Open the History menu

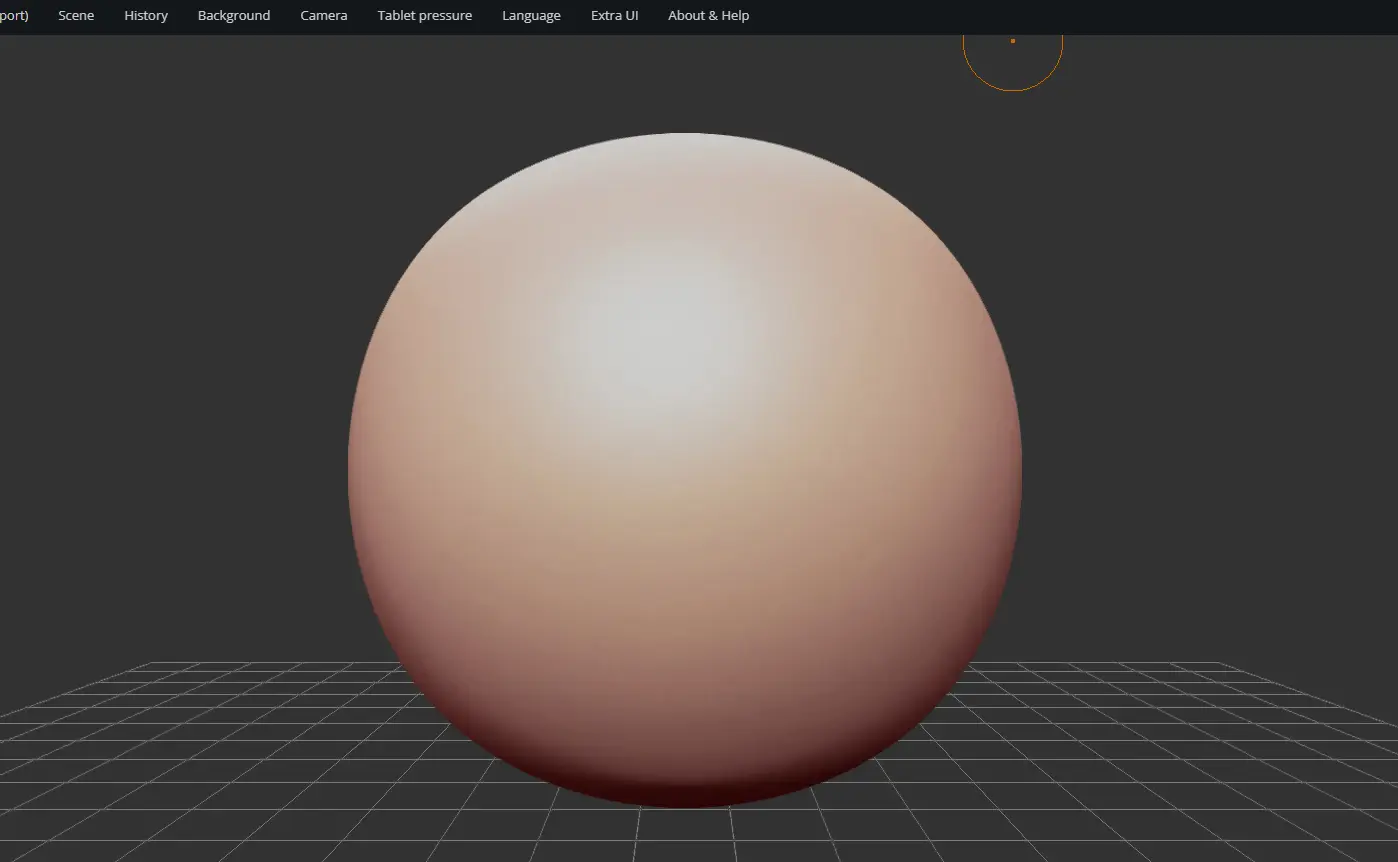point(146,16)
